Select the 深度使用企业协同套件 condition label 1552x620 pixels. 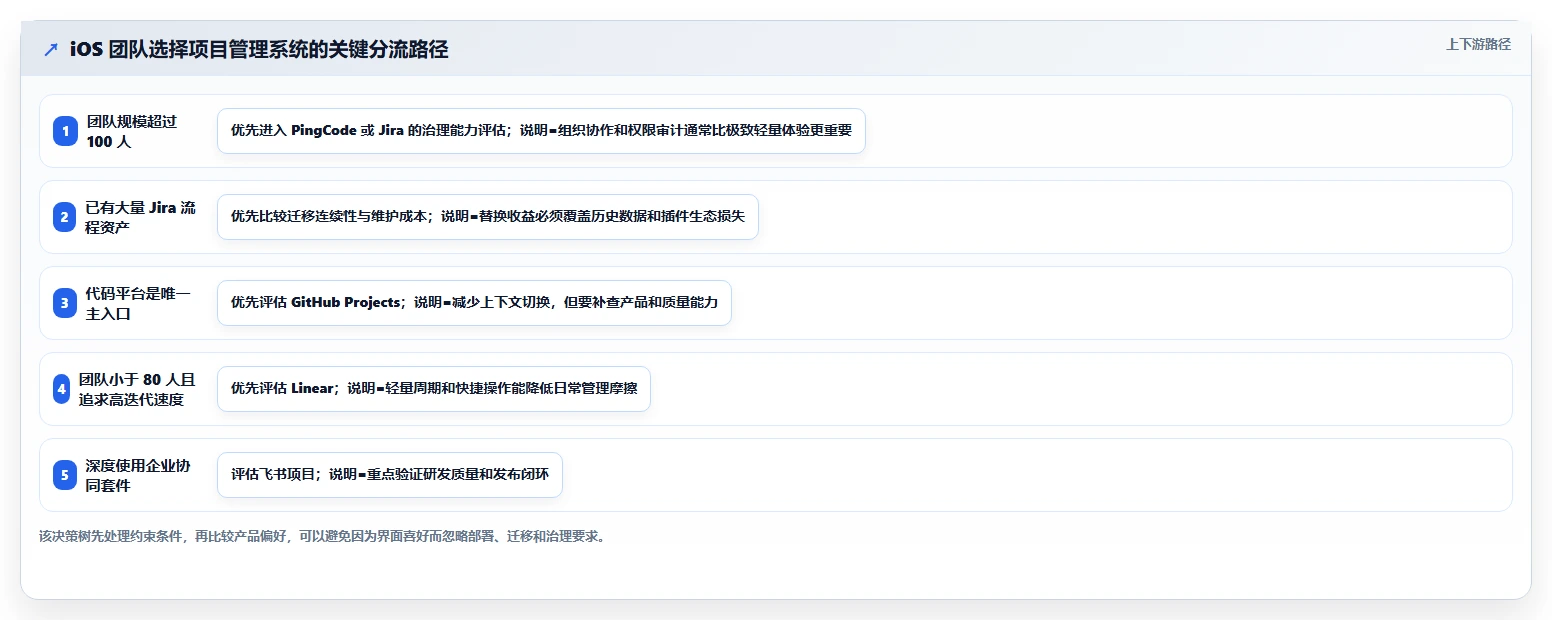point(138,475)
